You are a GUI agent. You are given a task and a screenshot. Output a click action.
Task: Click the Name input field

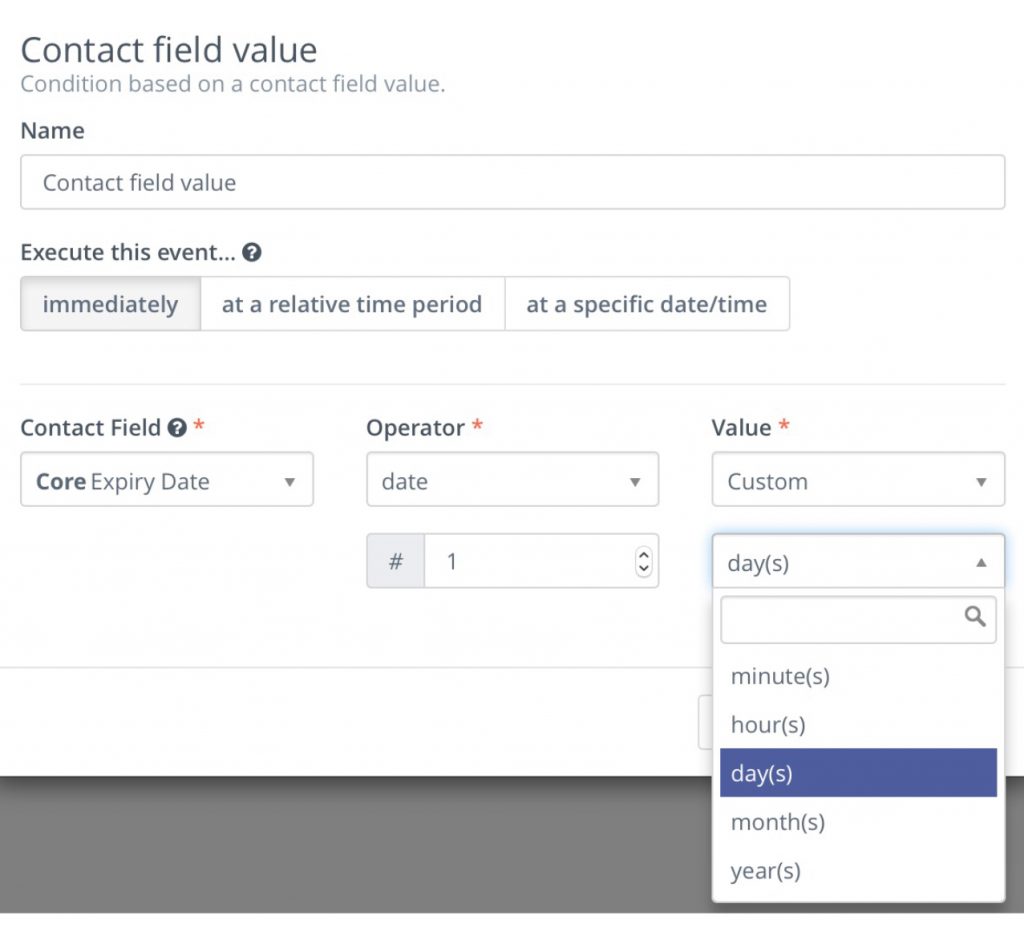[x=513, y=182]
